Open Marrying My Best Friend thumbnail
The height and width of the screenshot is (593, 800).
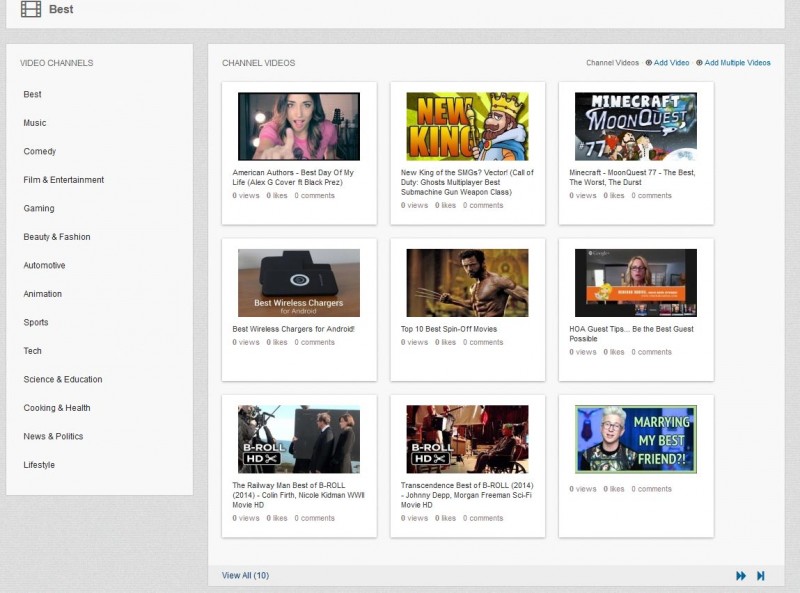(x=636, y=439)
